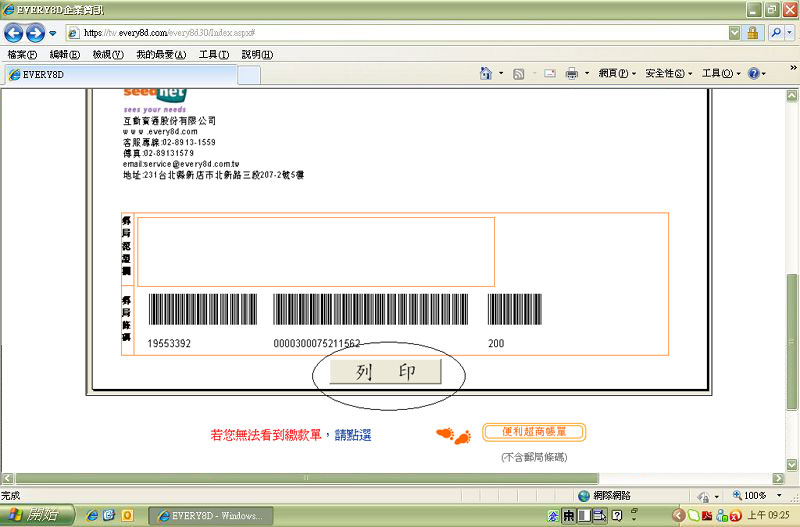Go back with the browser Back arrow

pos(13,33)
